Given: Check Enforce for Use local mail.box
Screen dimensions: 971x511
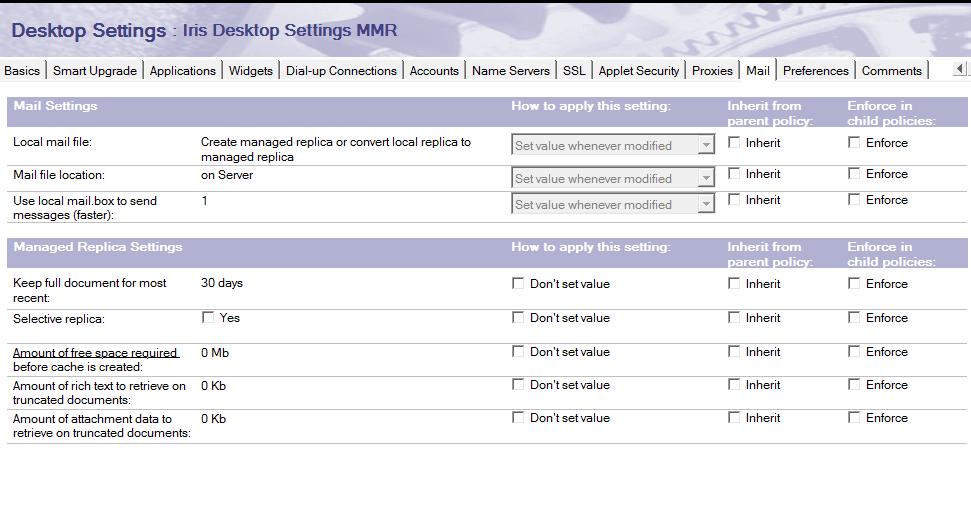Looking at the screenshot, I should coord(854,199).
